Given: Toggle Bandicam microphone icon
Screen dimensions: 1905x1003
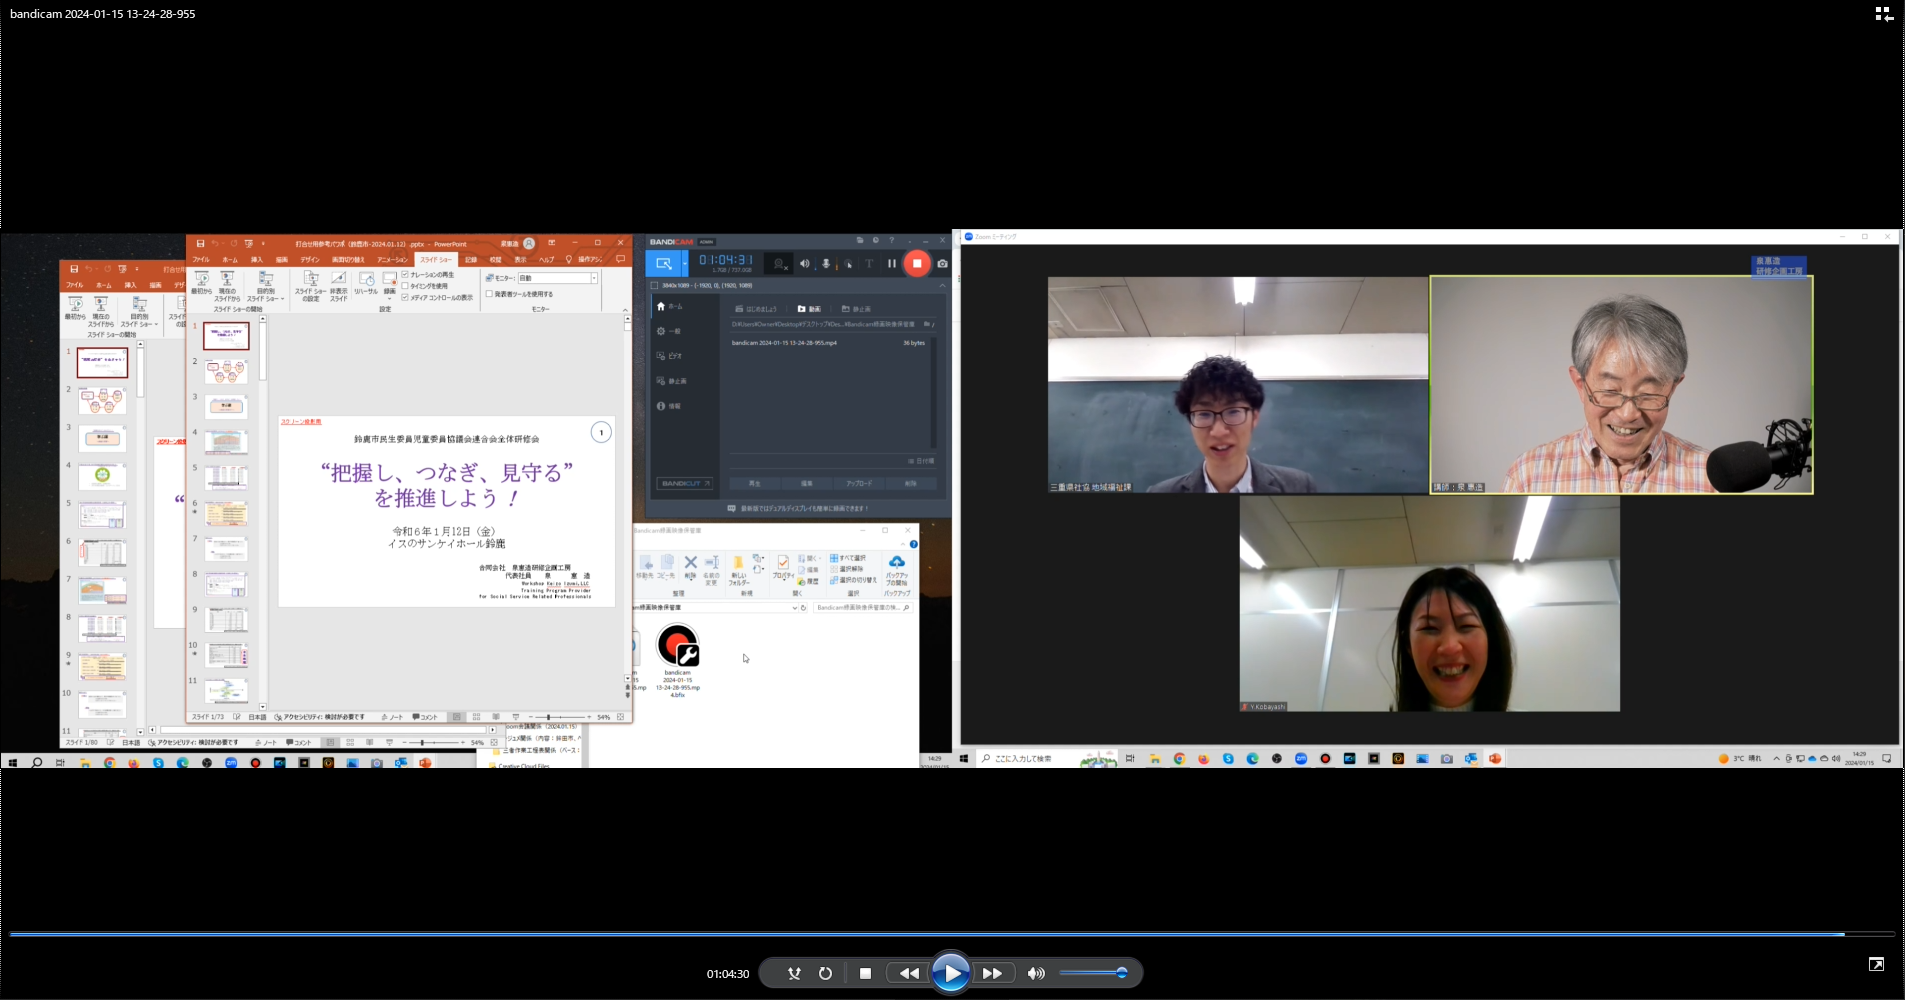Looking at the screenshot, I should [x=826, y=264].
